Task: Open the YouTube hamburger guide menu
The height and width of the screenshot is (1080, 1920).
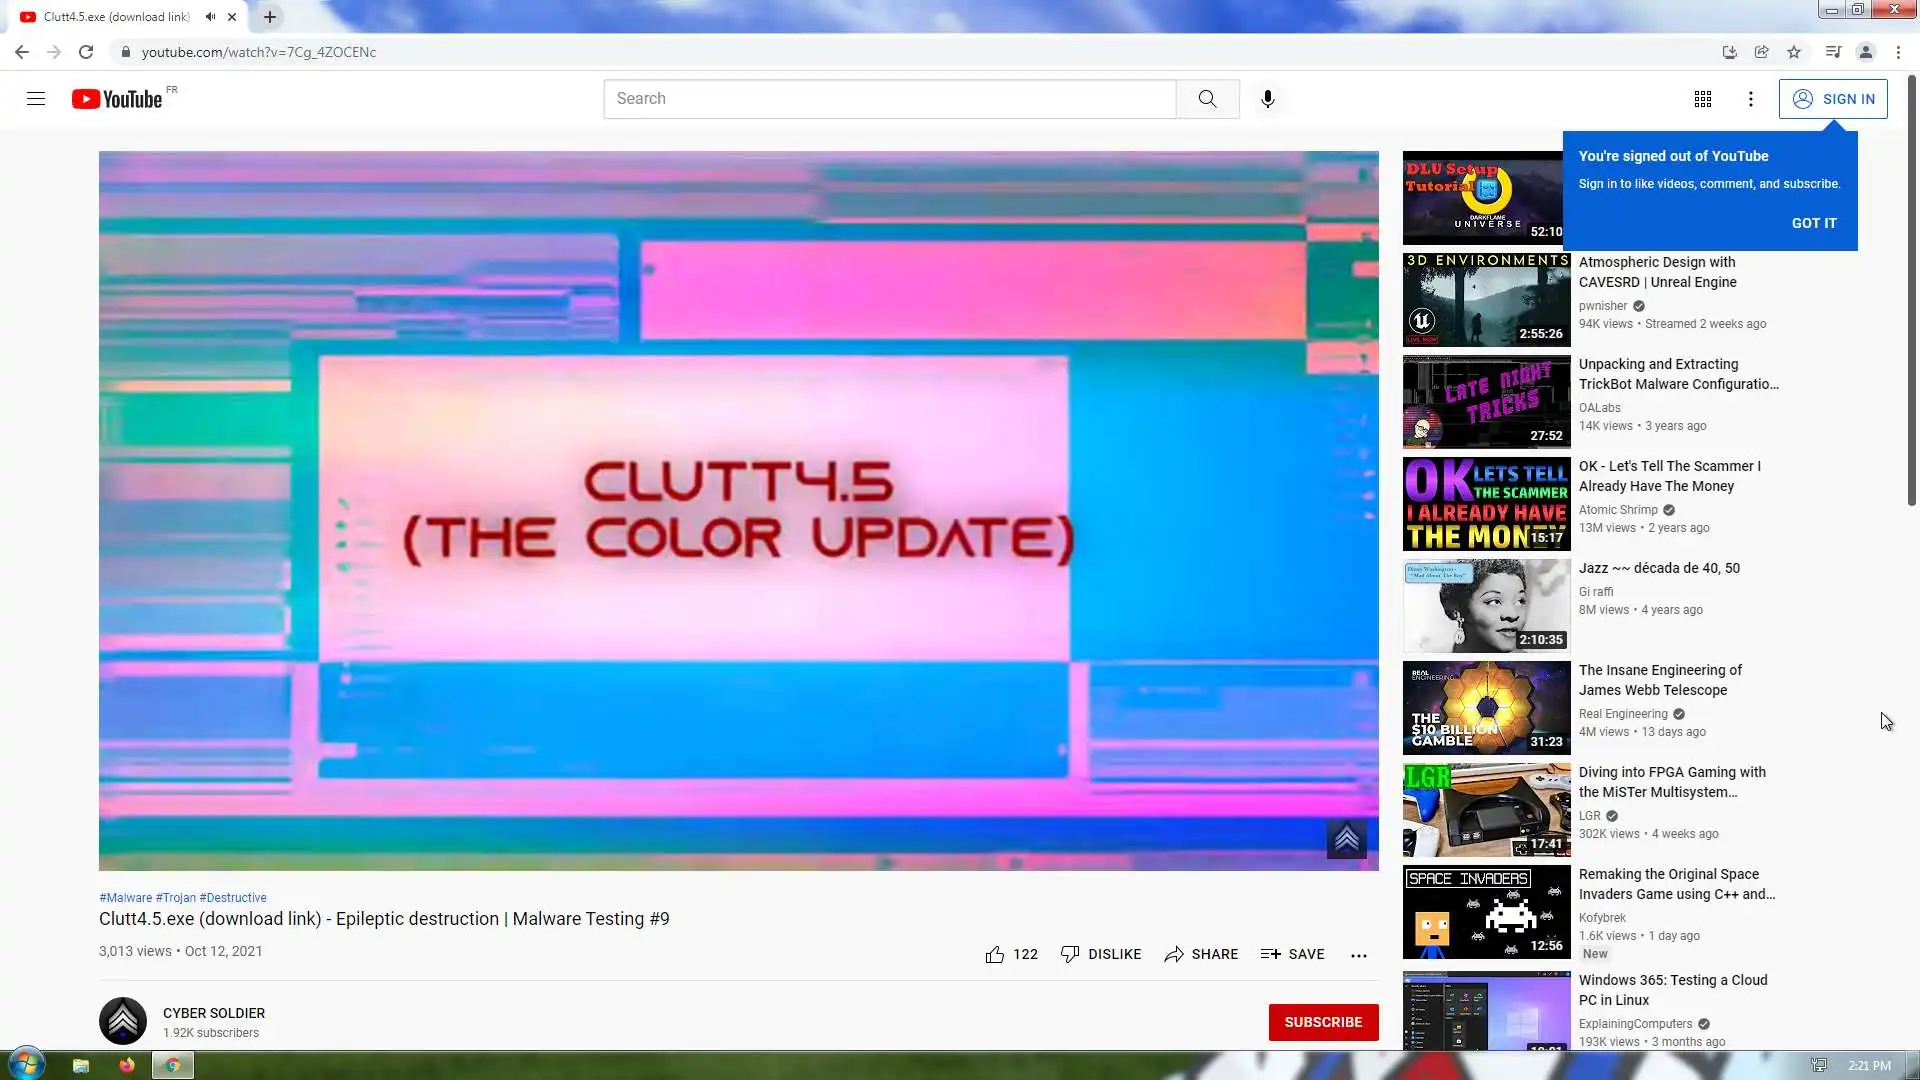Action: tap(36, 99)
